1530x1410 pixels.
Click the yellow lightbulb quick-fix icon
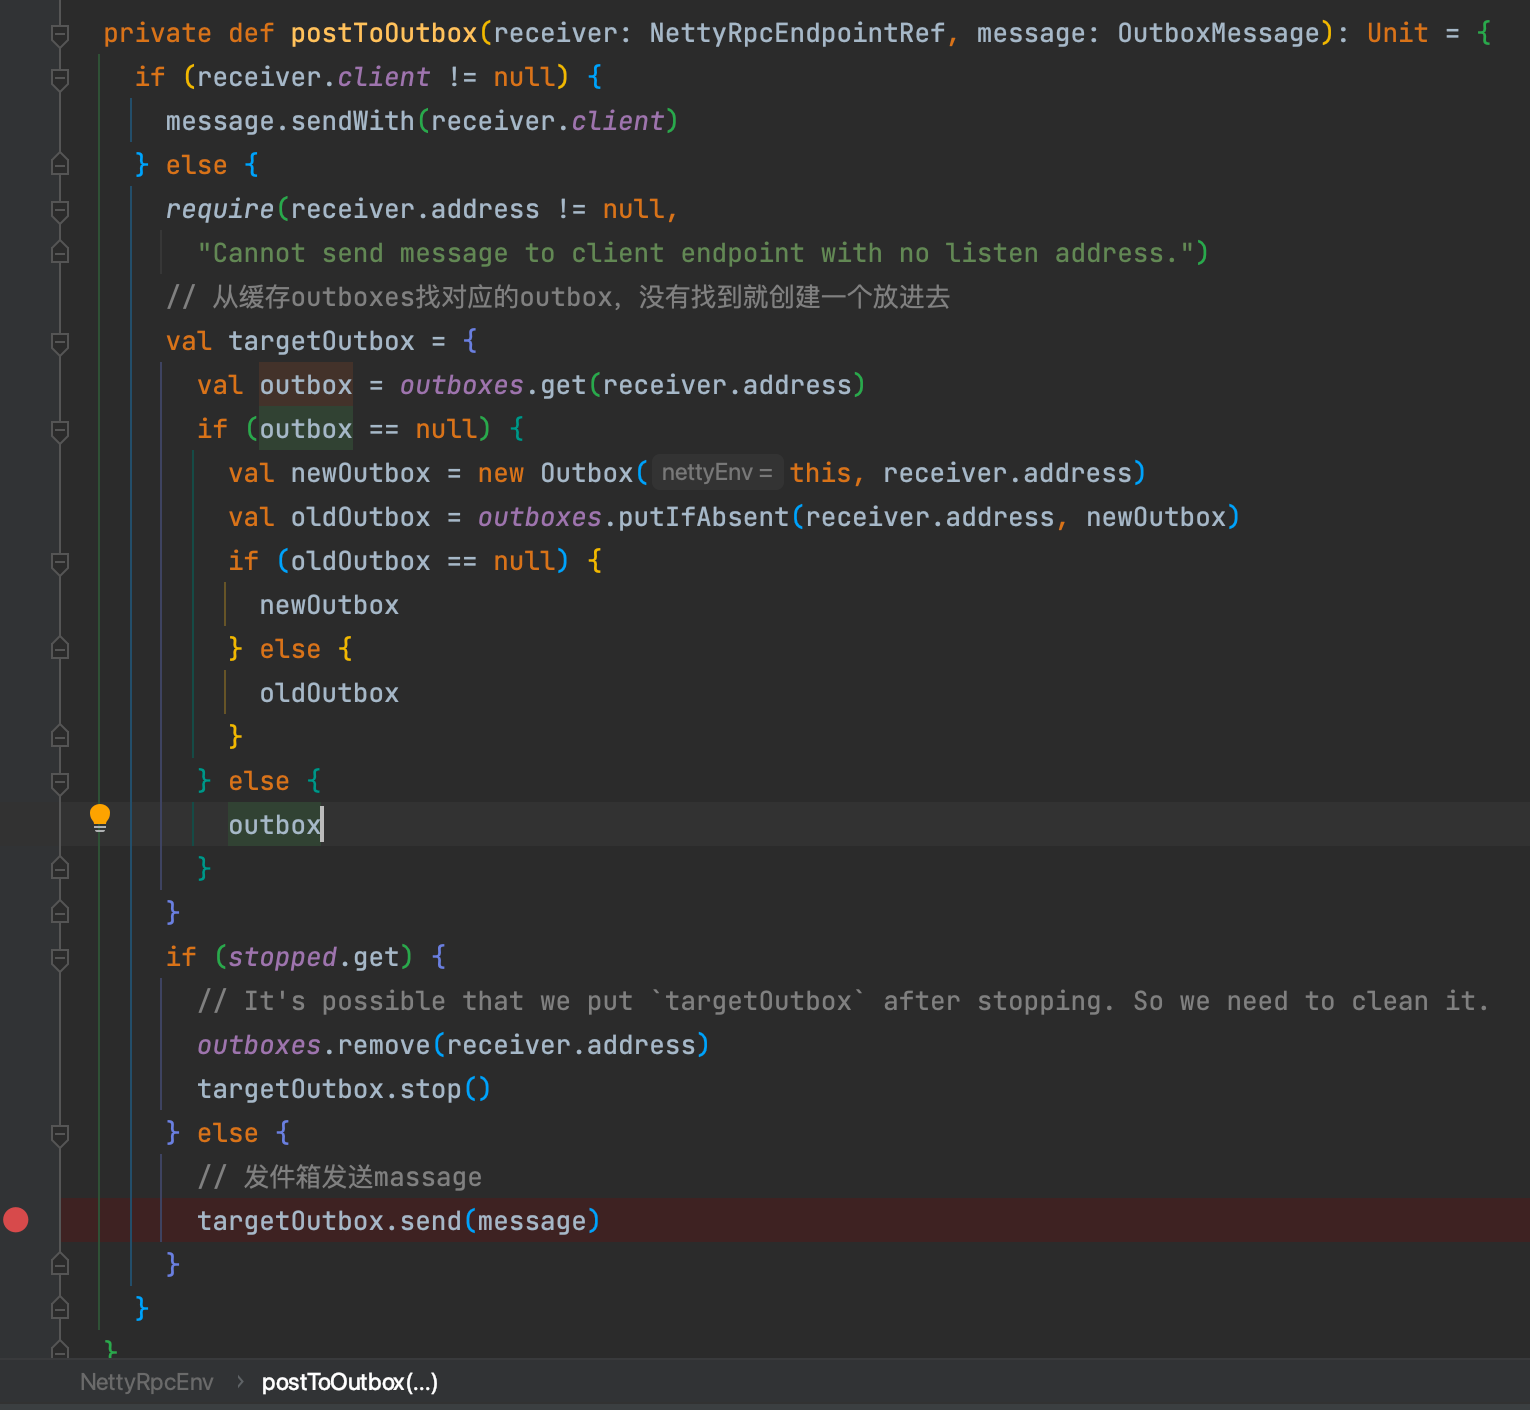click(100, 818)
